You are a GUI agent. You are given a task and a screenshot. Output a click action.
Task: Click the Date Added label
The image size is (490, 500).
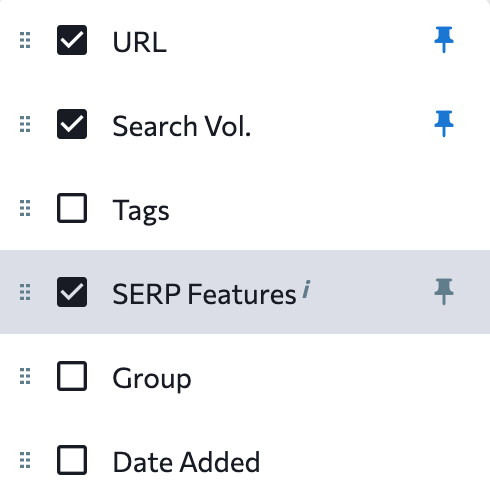tap(186, 462)
